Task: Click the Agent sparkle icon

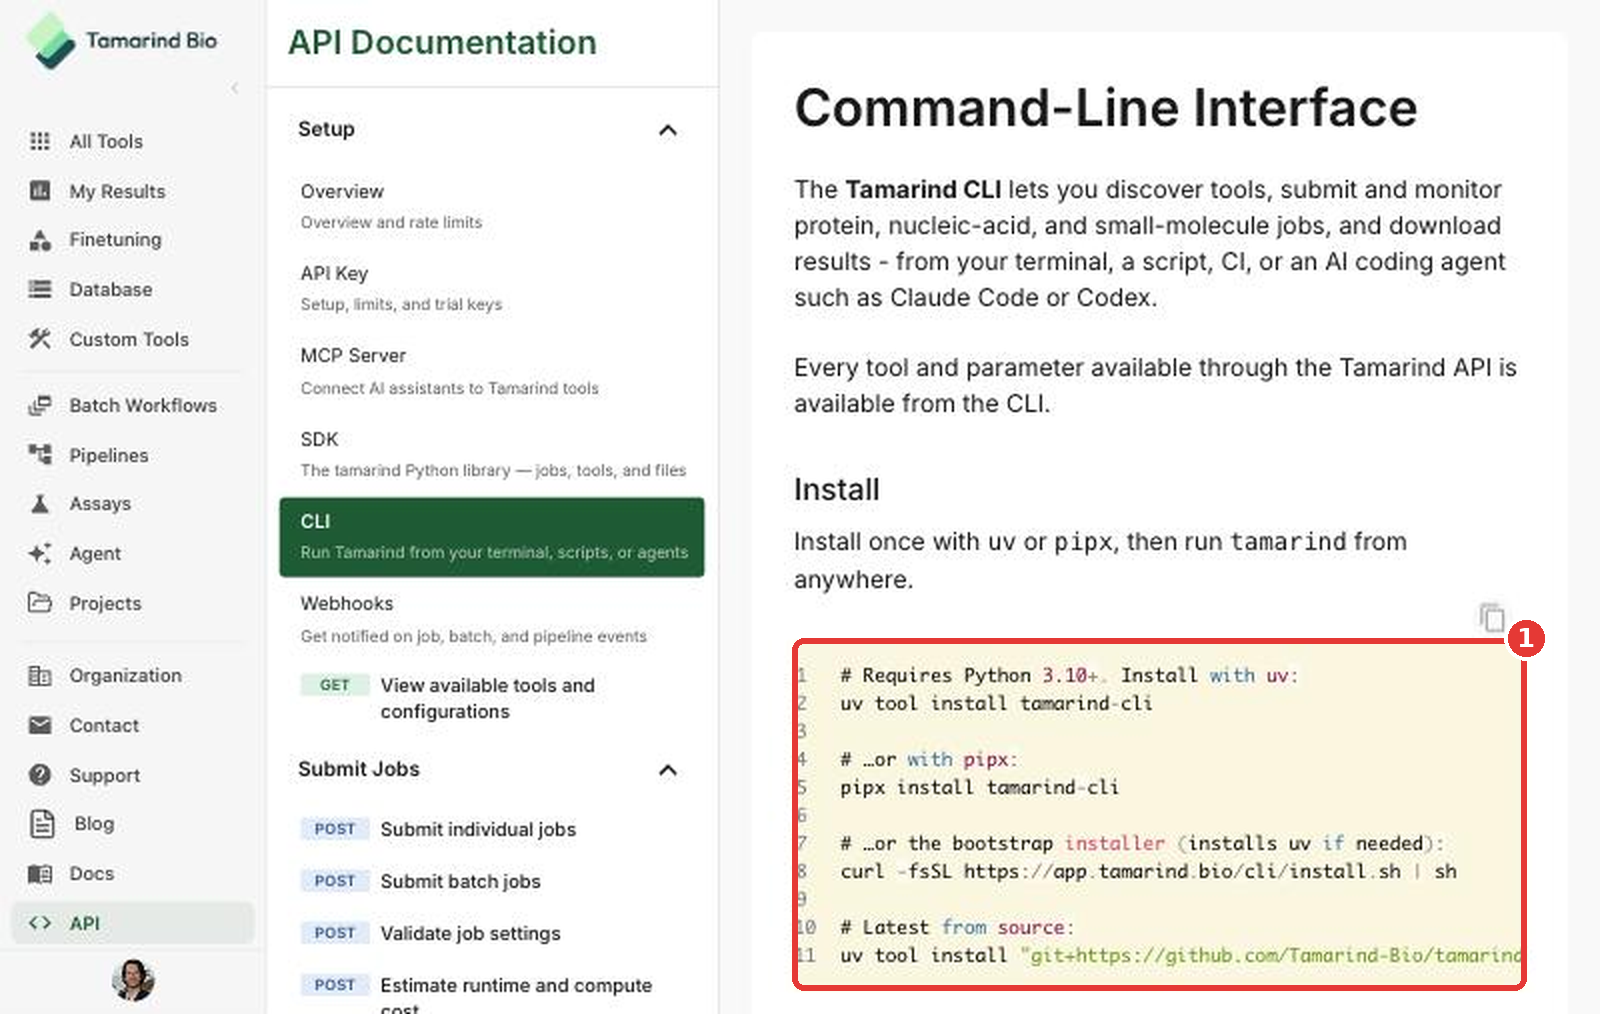Action: [40, 553]
